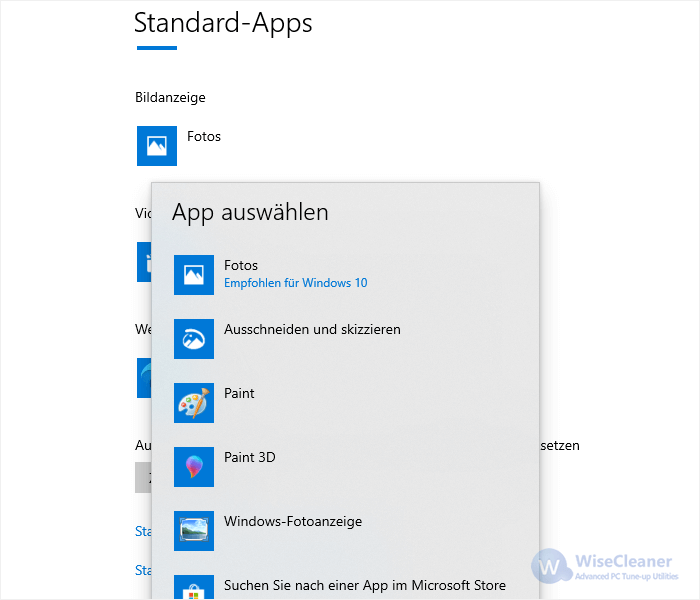Choose Paint 3D from the app list

tap(249, 457)
